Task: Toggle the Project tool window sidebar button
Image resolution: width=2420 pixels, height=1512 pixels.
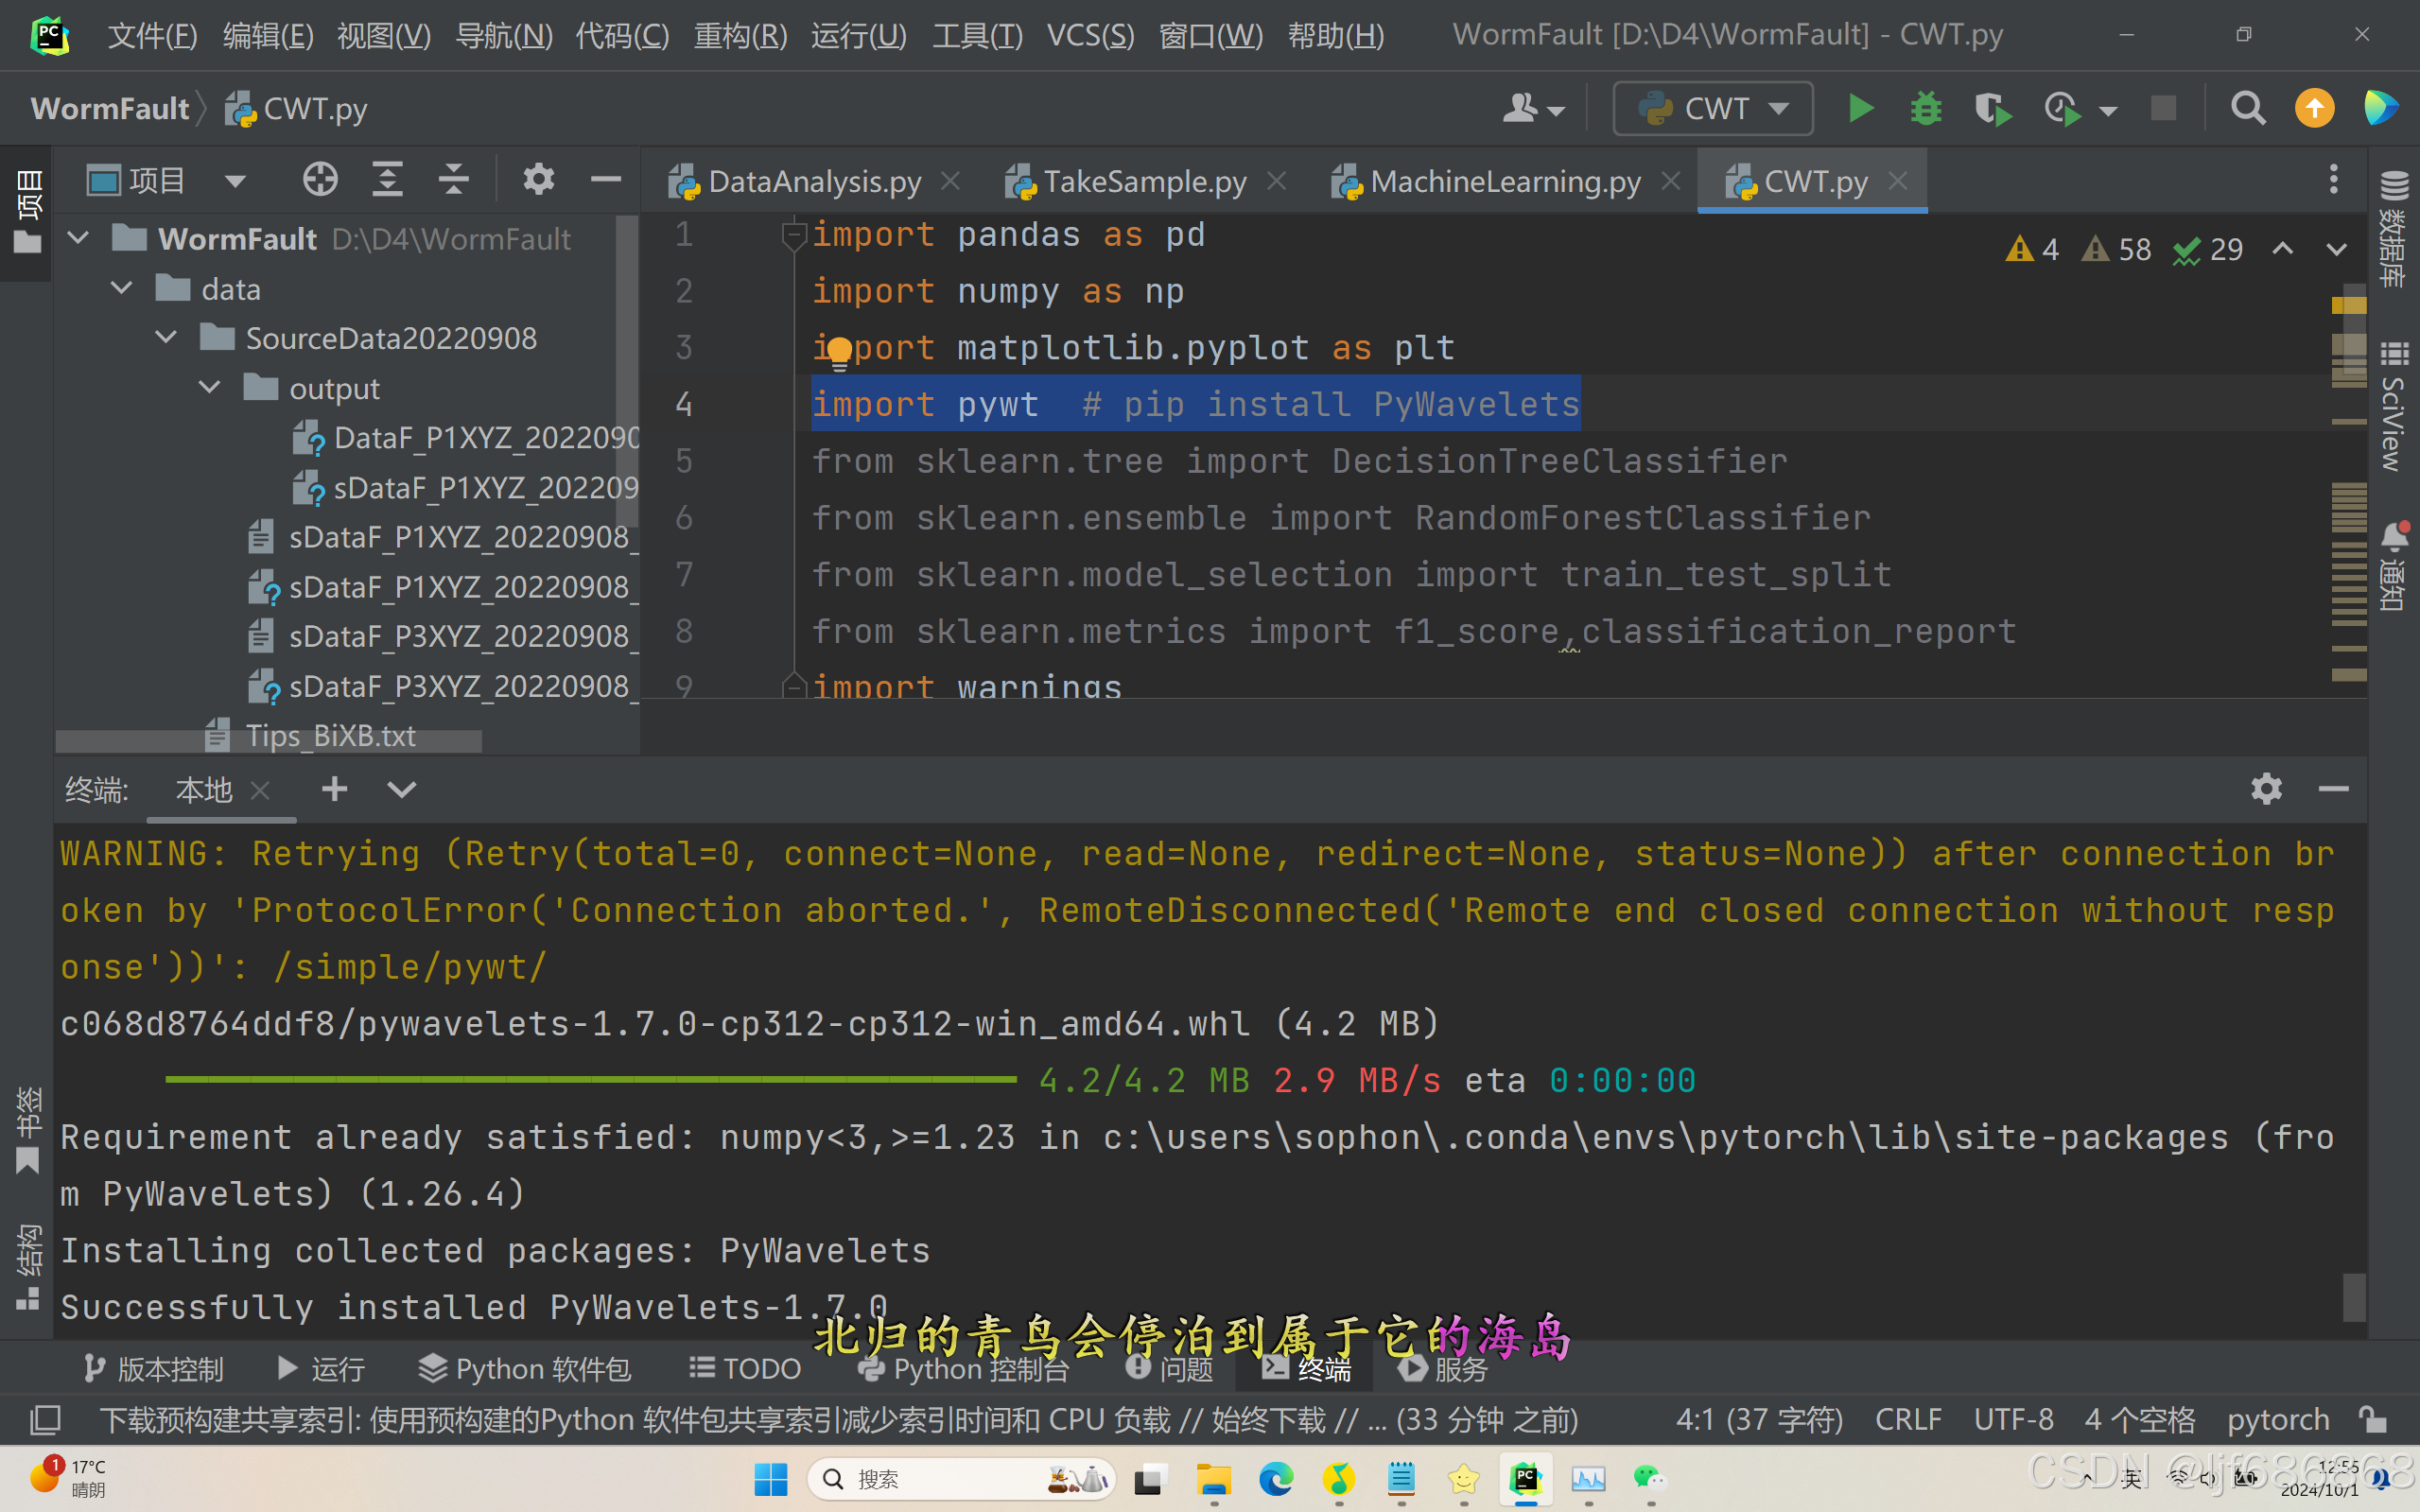Action: click(x=27, y=212)
